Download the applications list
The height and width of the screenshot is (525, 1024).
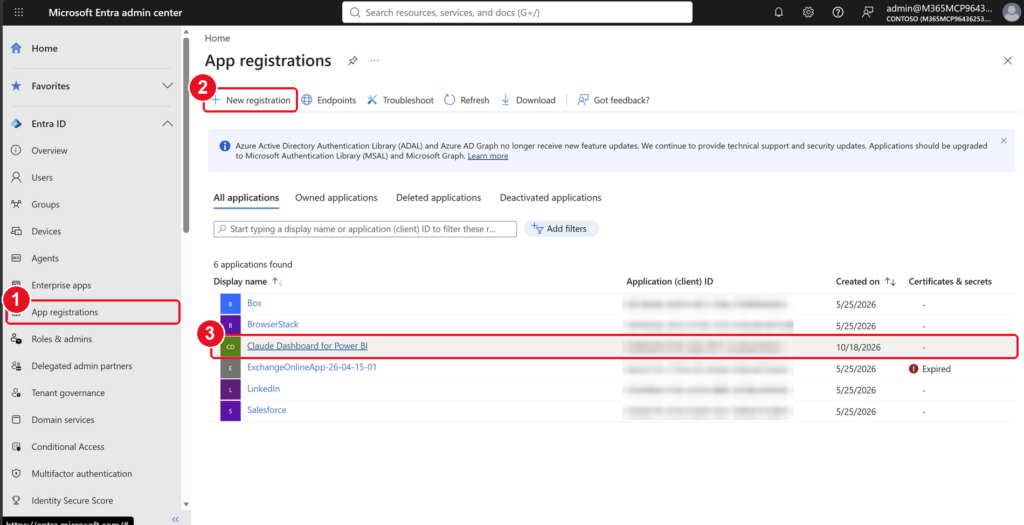(528, 100)
